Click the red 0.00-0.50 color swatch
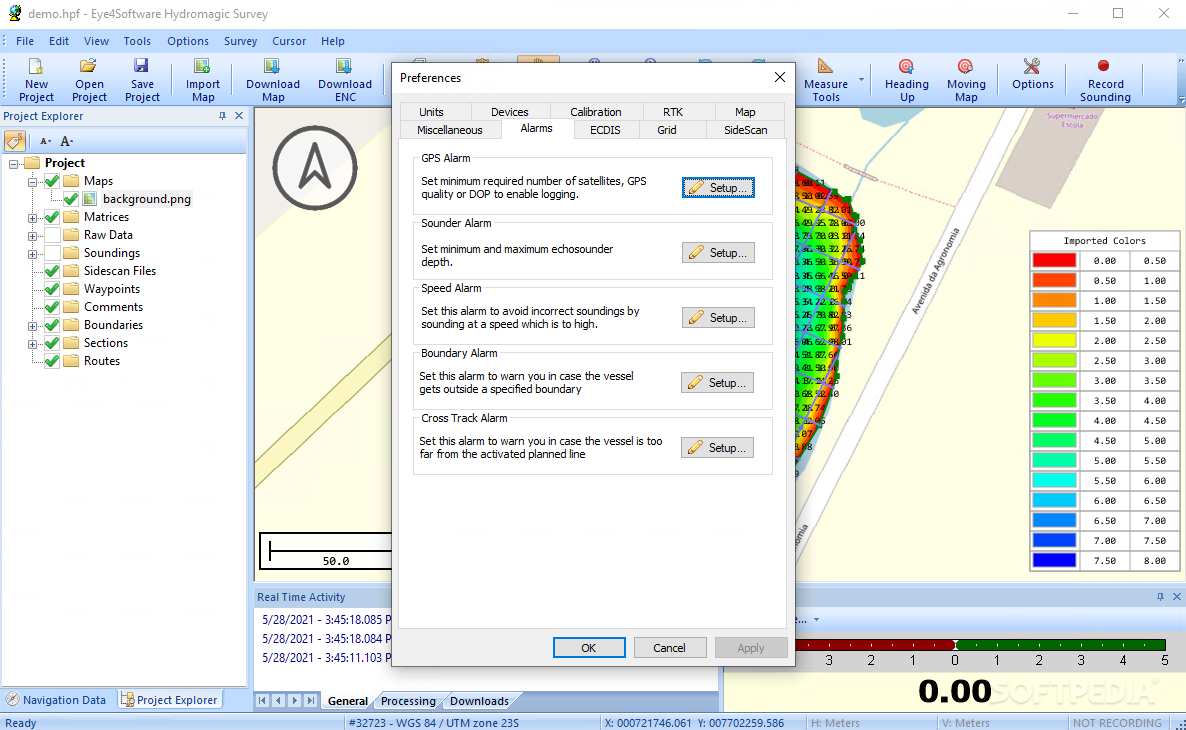Screen dimensions: 1186x730 (1054, 260)
